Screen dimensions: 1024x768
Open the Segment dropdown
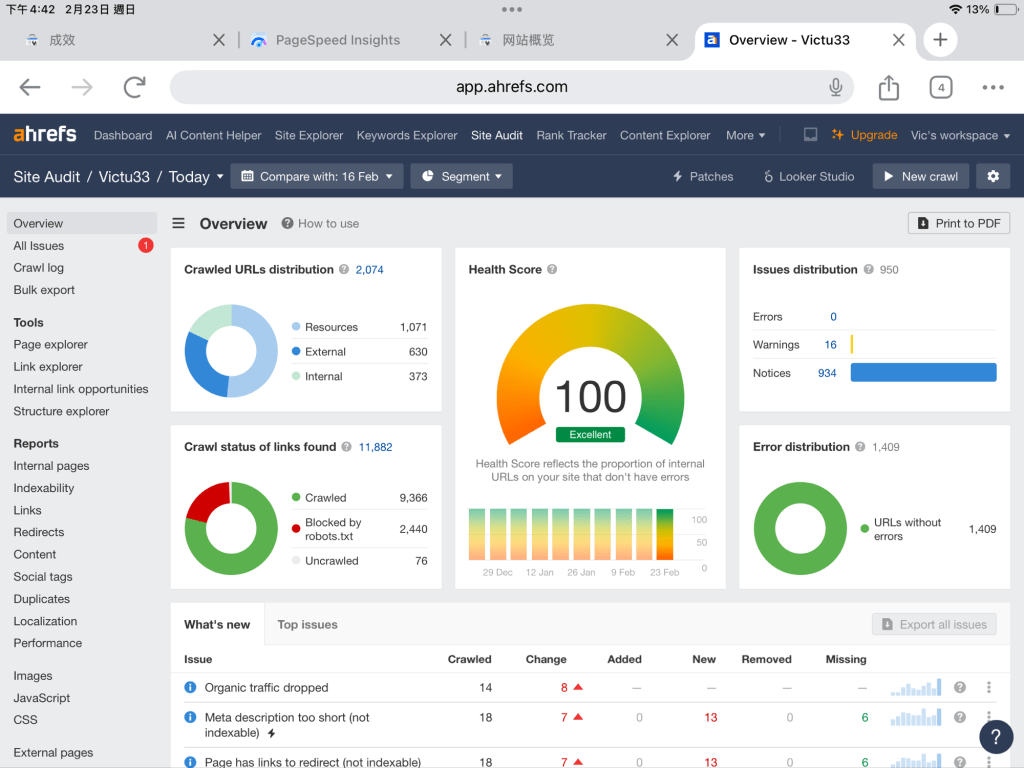coord(461,176)
